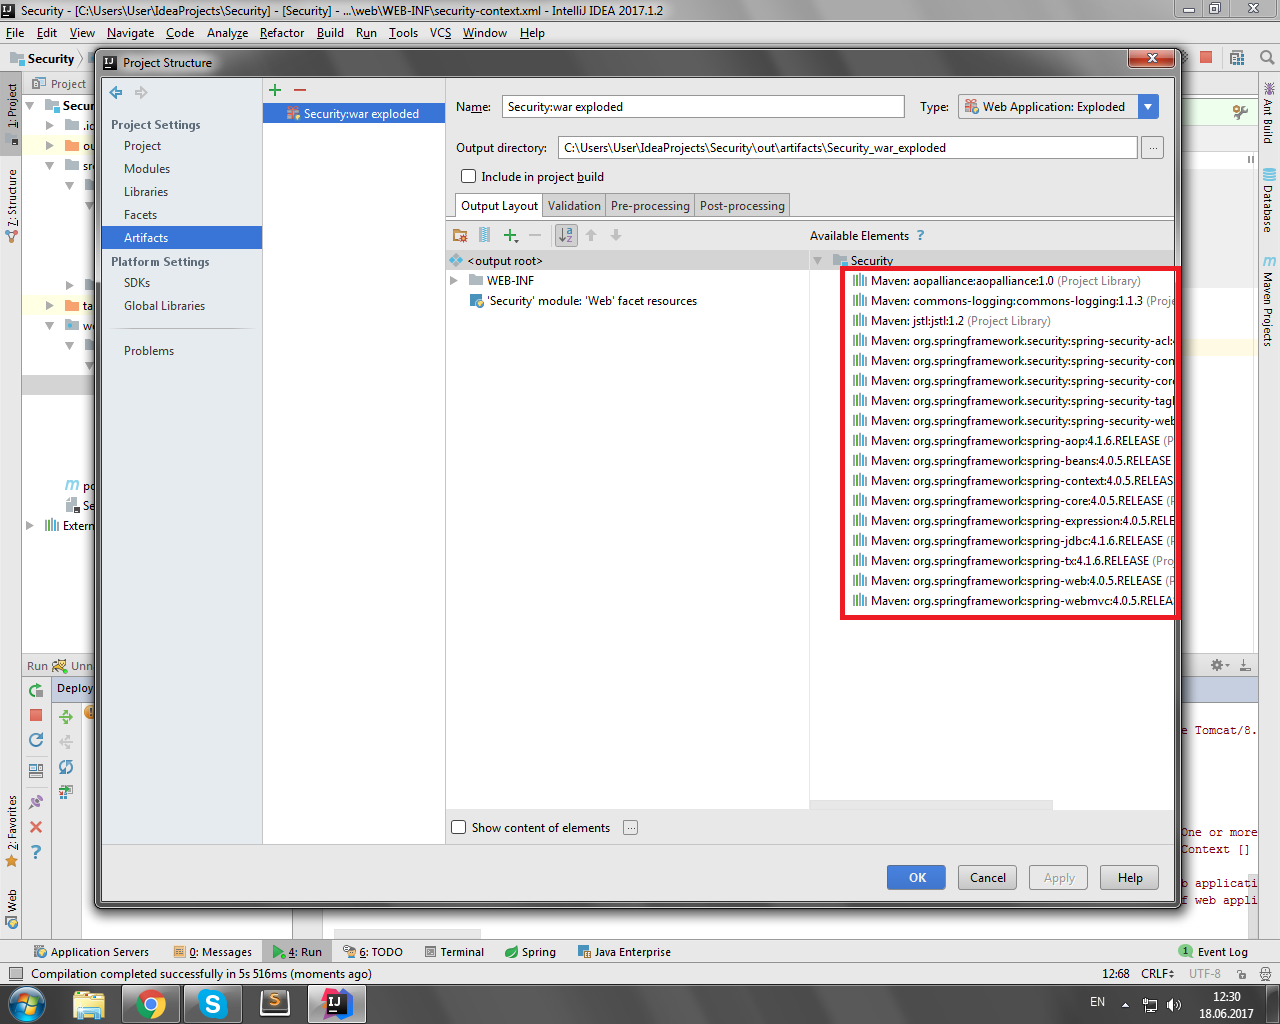Click the Output directory path field

tap(850, 148)
